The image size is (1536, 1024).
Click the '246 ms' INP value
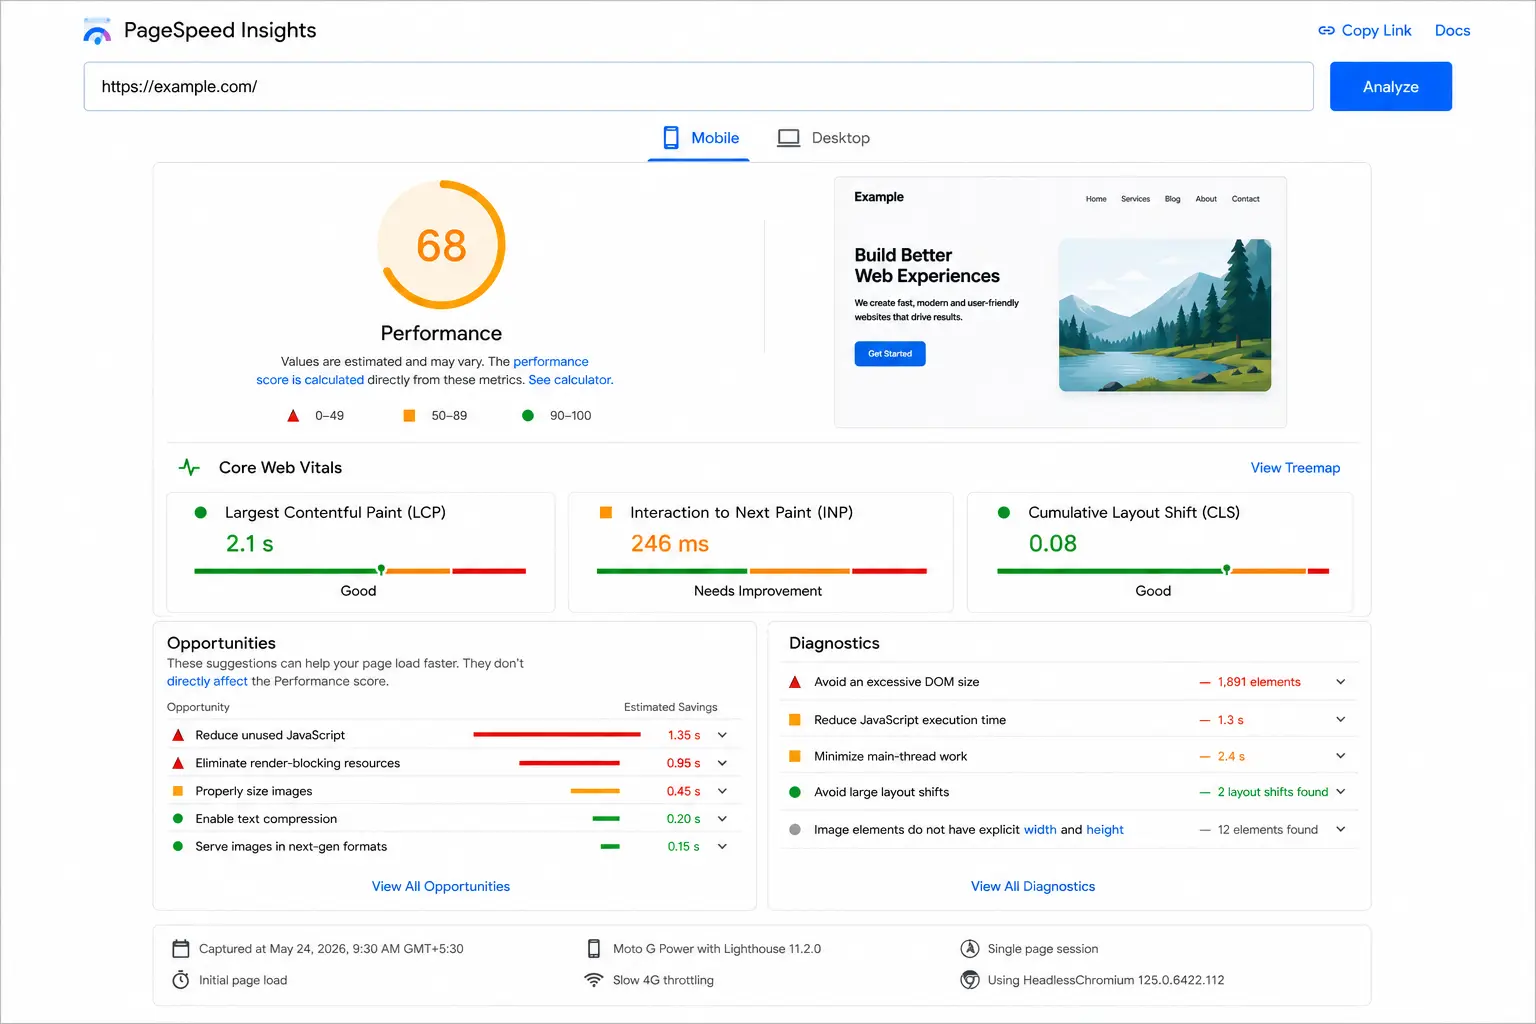[x=670, y=544]
